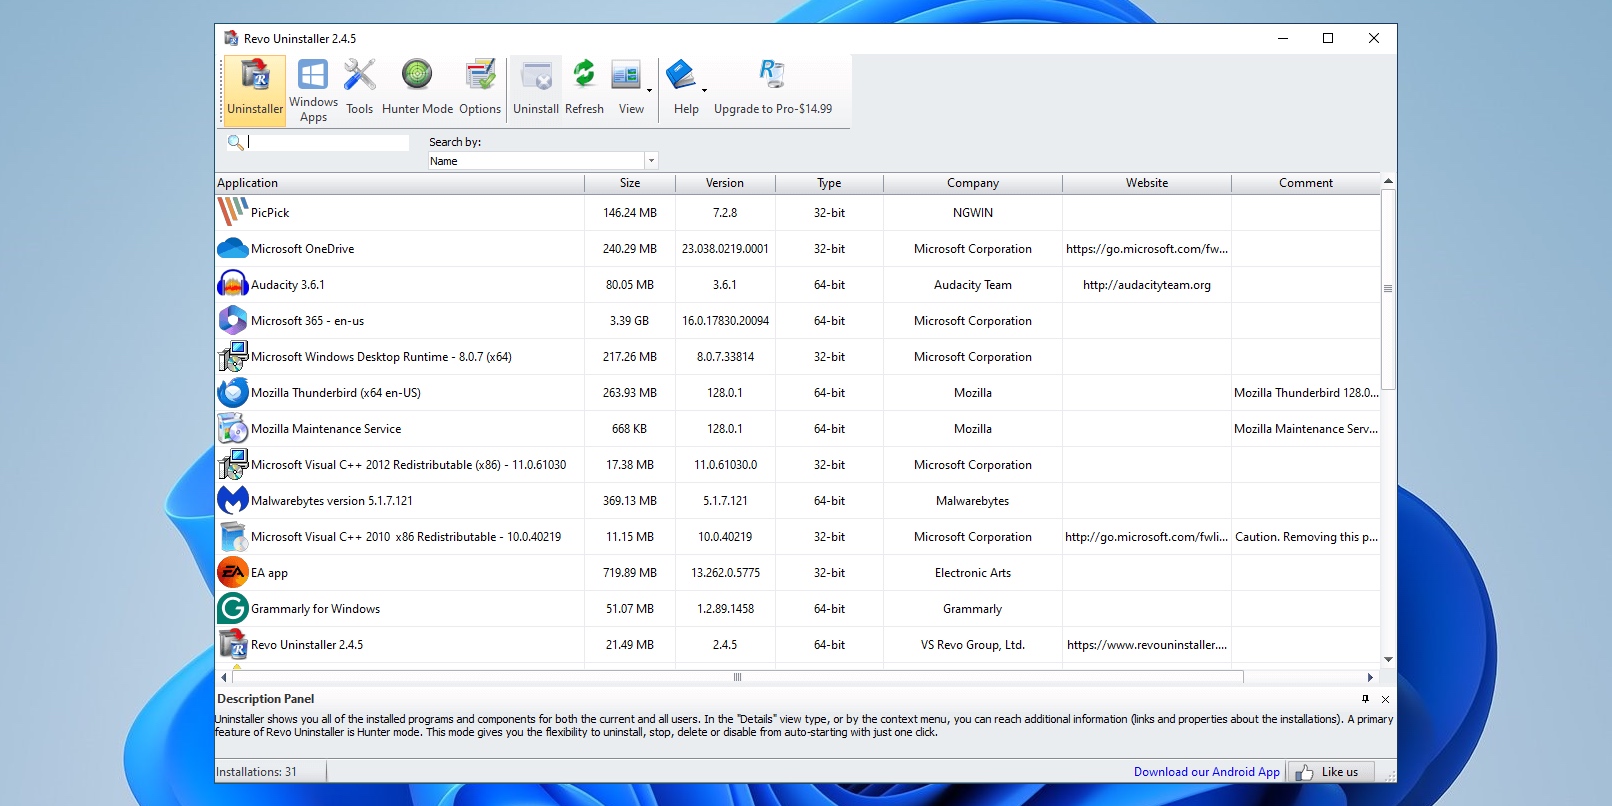Select the Malwarebytes program icon
Screen dimensions: 1612x806
(233, 500)
